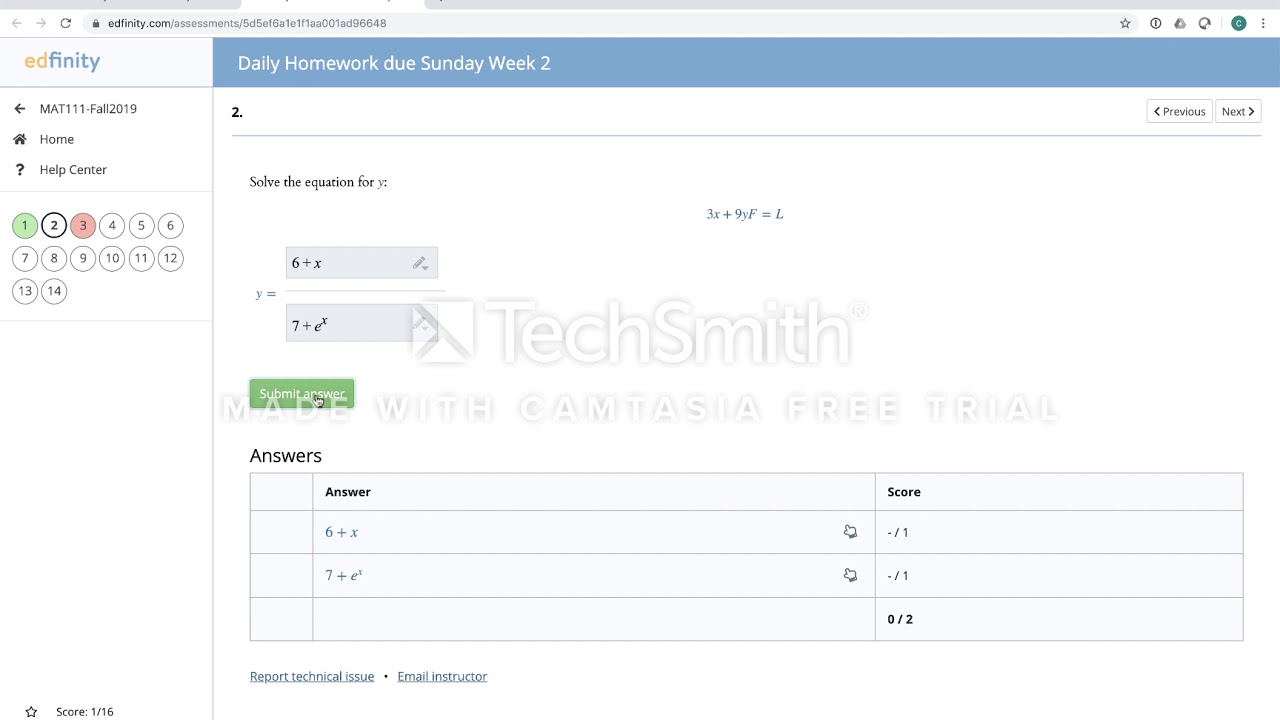Open the Google Drive extension icon
Image resolution: width=1280 pixels, height=720 pixels.
tap(1180, 23)
